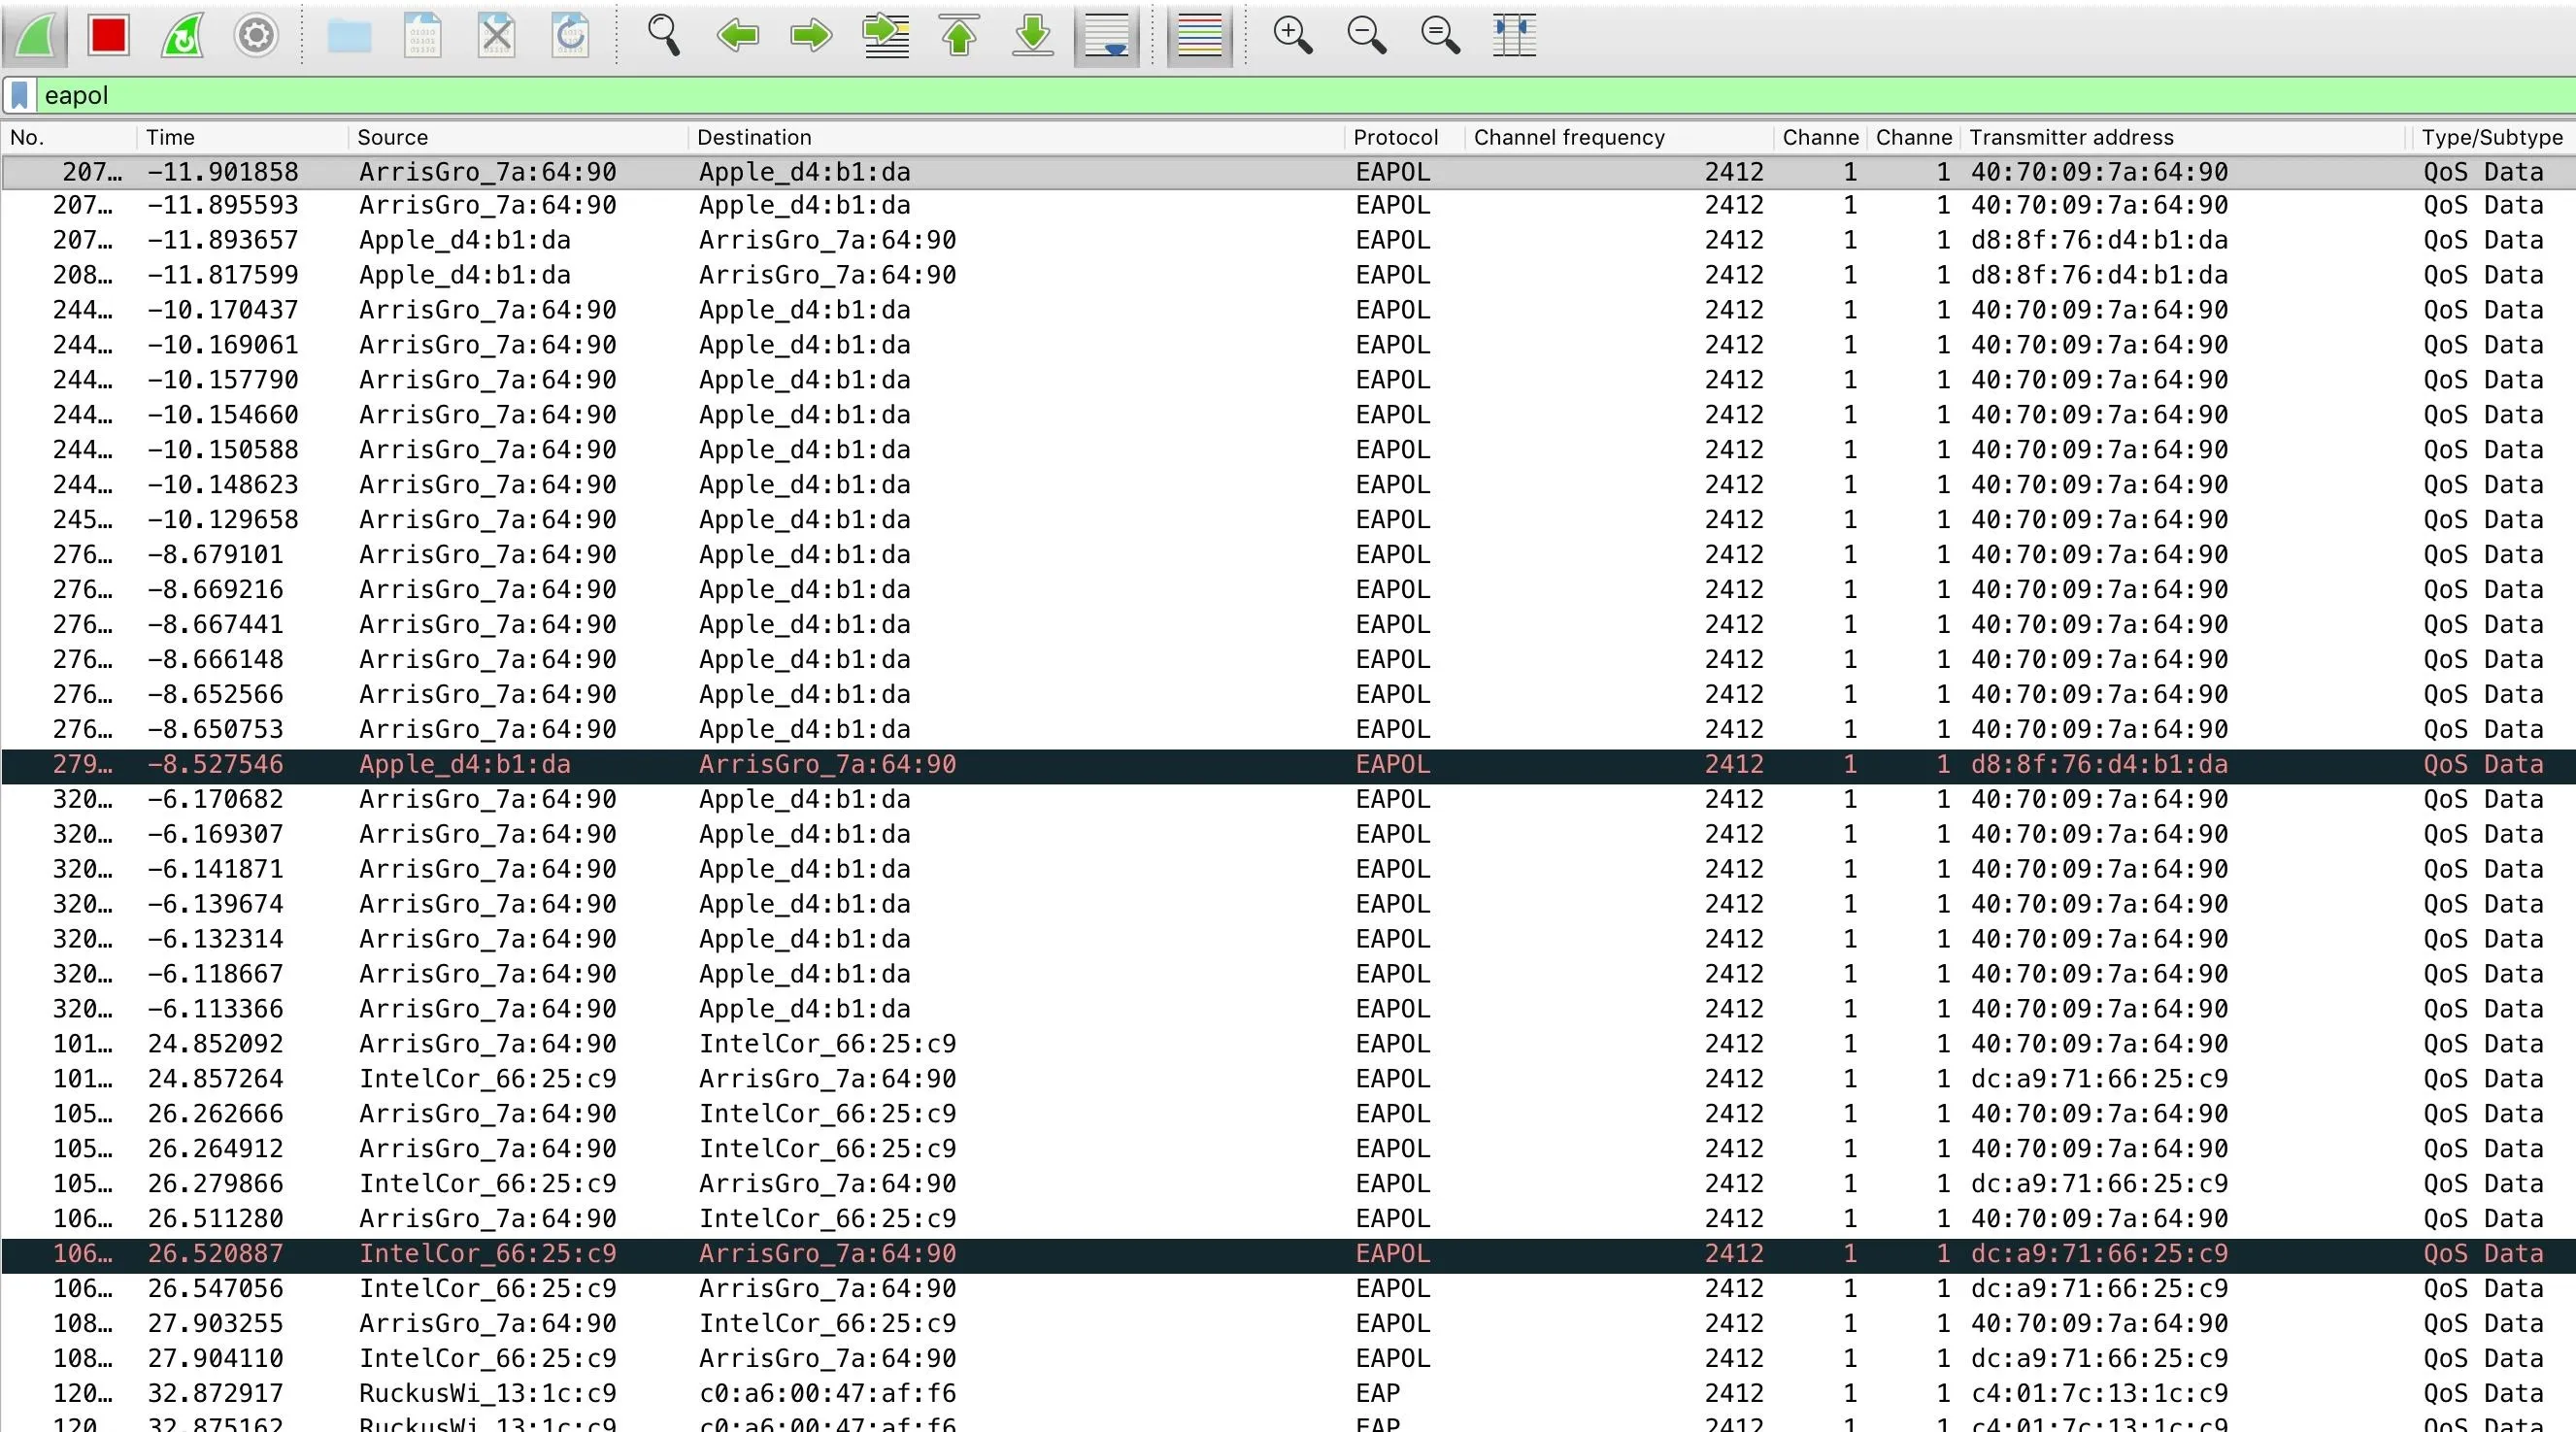
Task: Go back to previous packet arrow
Action: (738, 36)
